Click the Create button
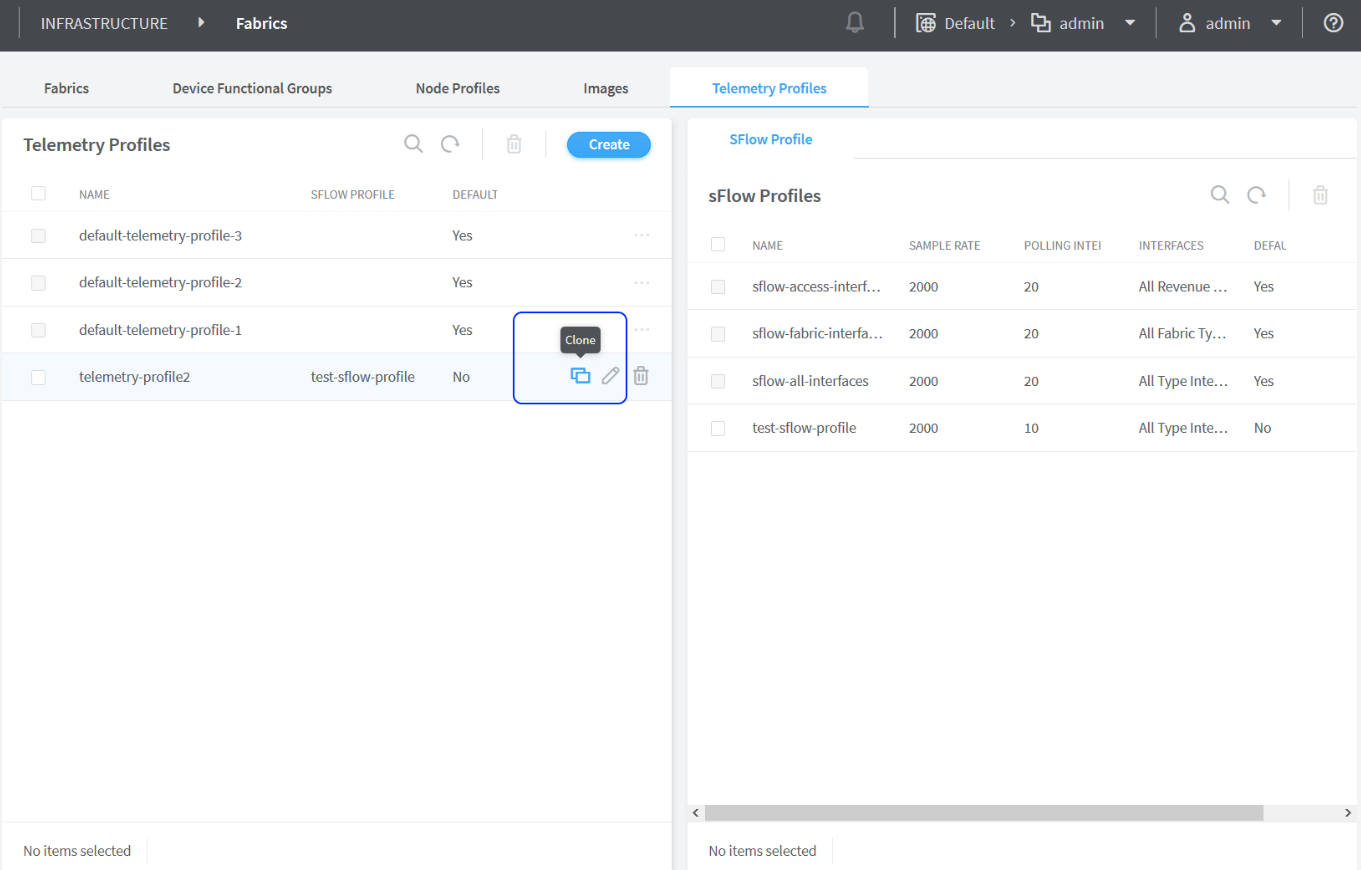Screen dimensions: 1361x870 [608, 144]
